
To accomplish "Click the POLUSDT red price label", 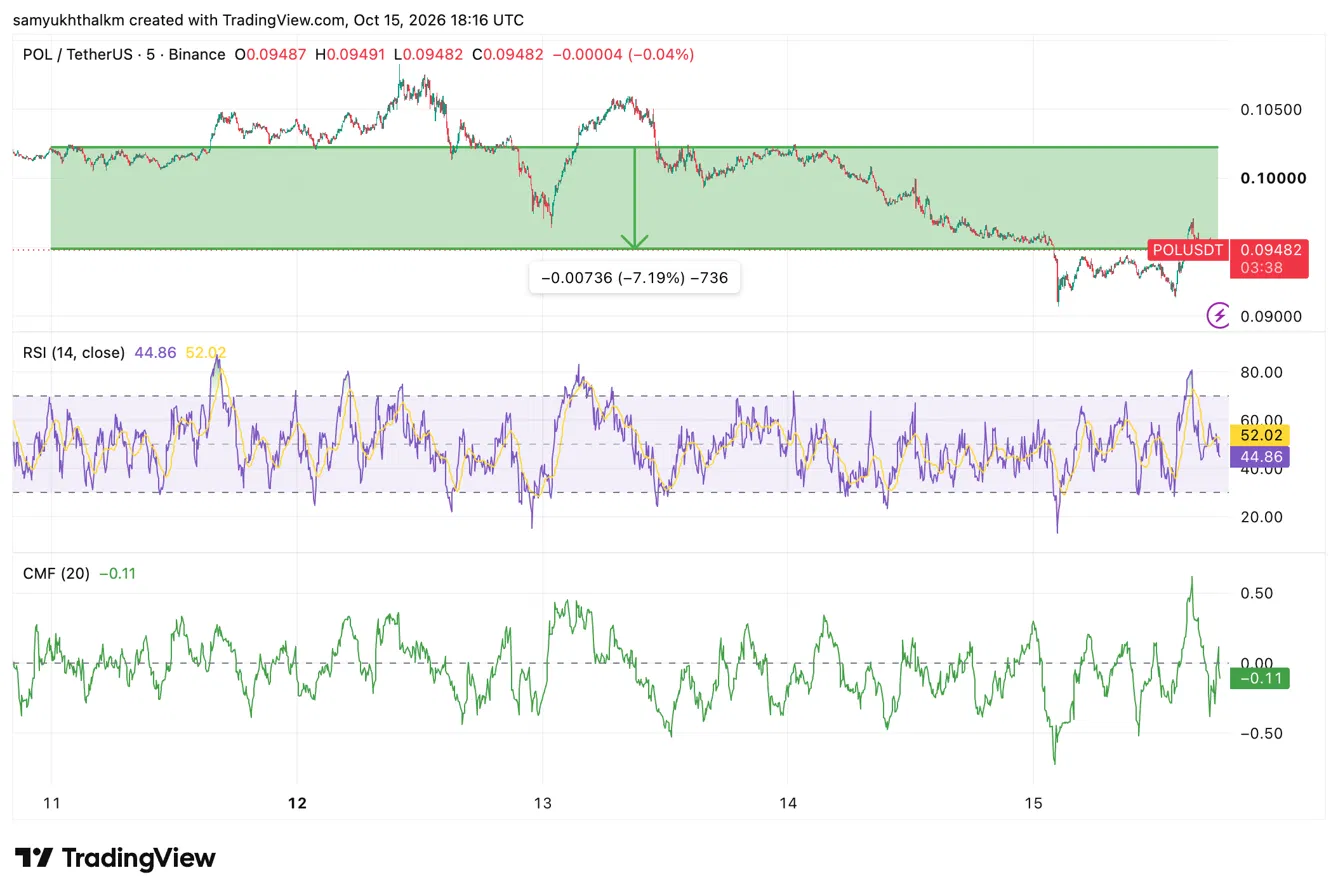I will (x=1187, y=250).
